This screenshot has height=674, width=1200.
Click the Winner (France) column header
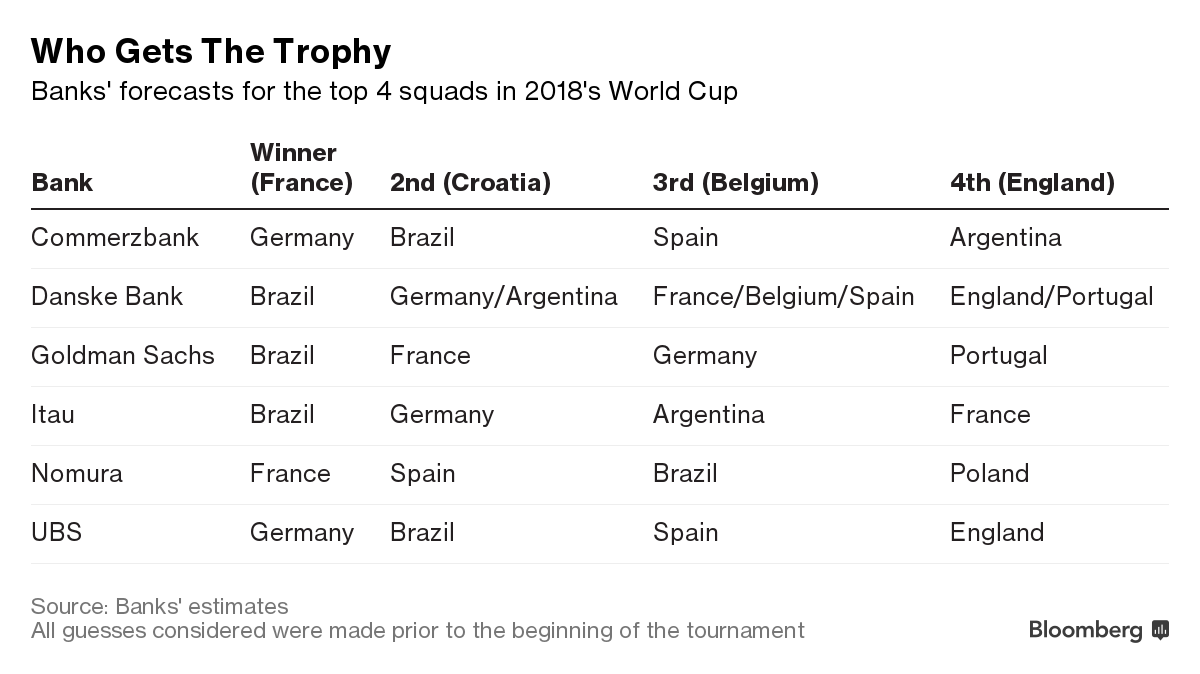click(301, 168)
